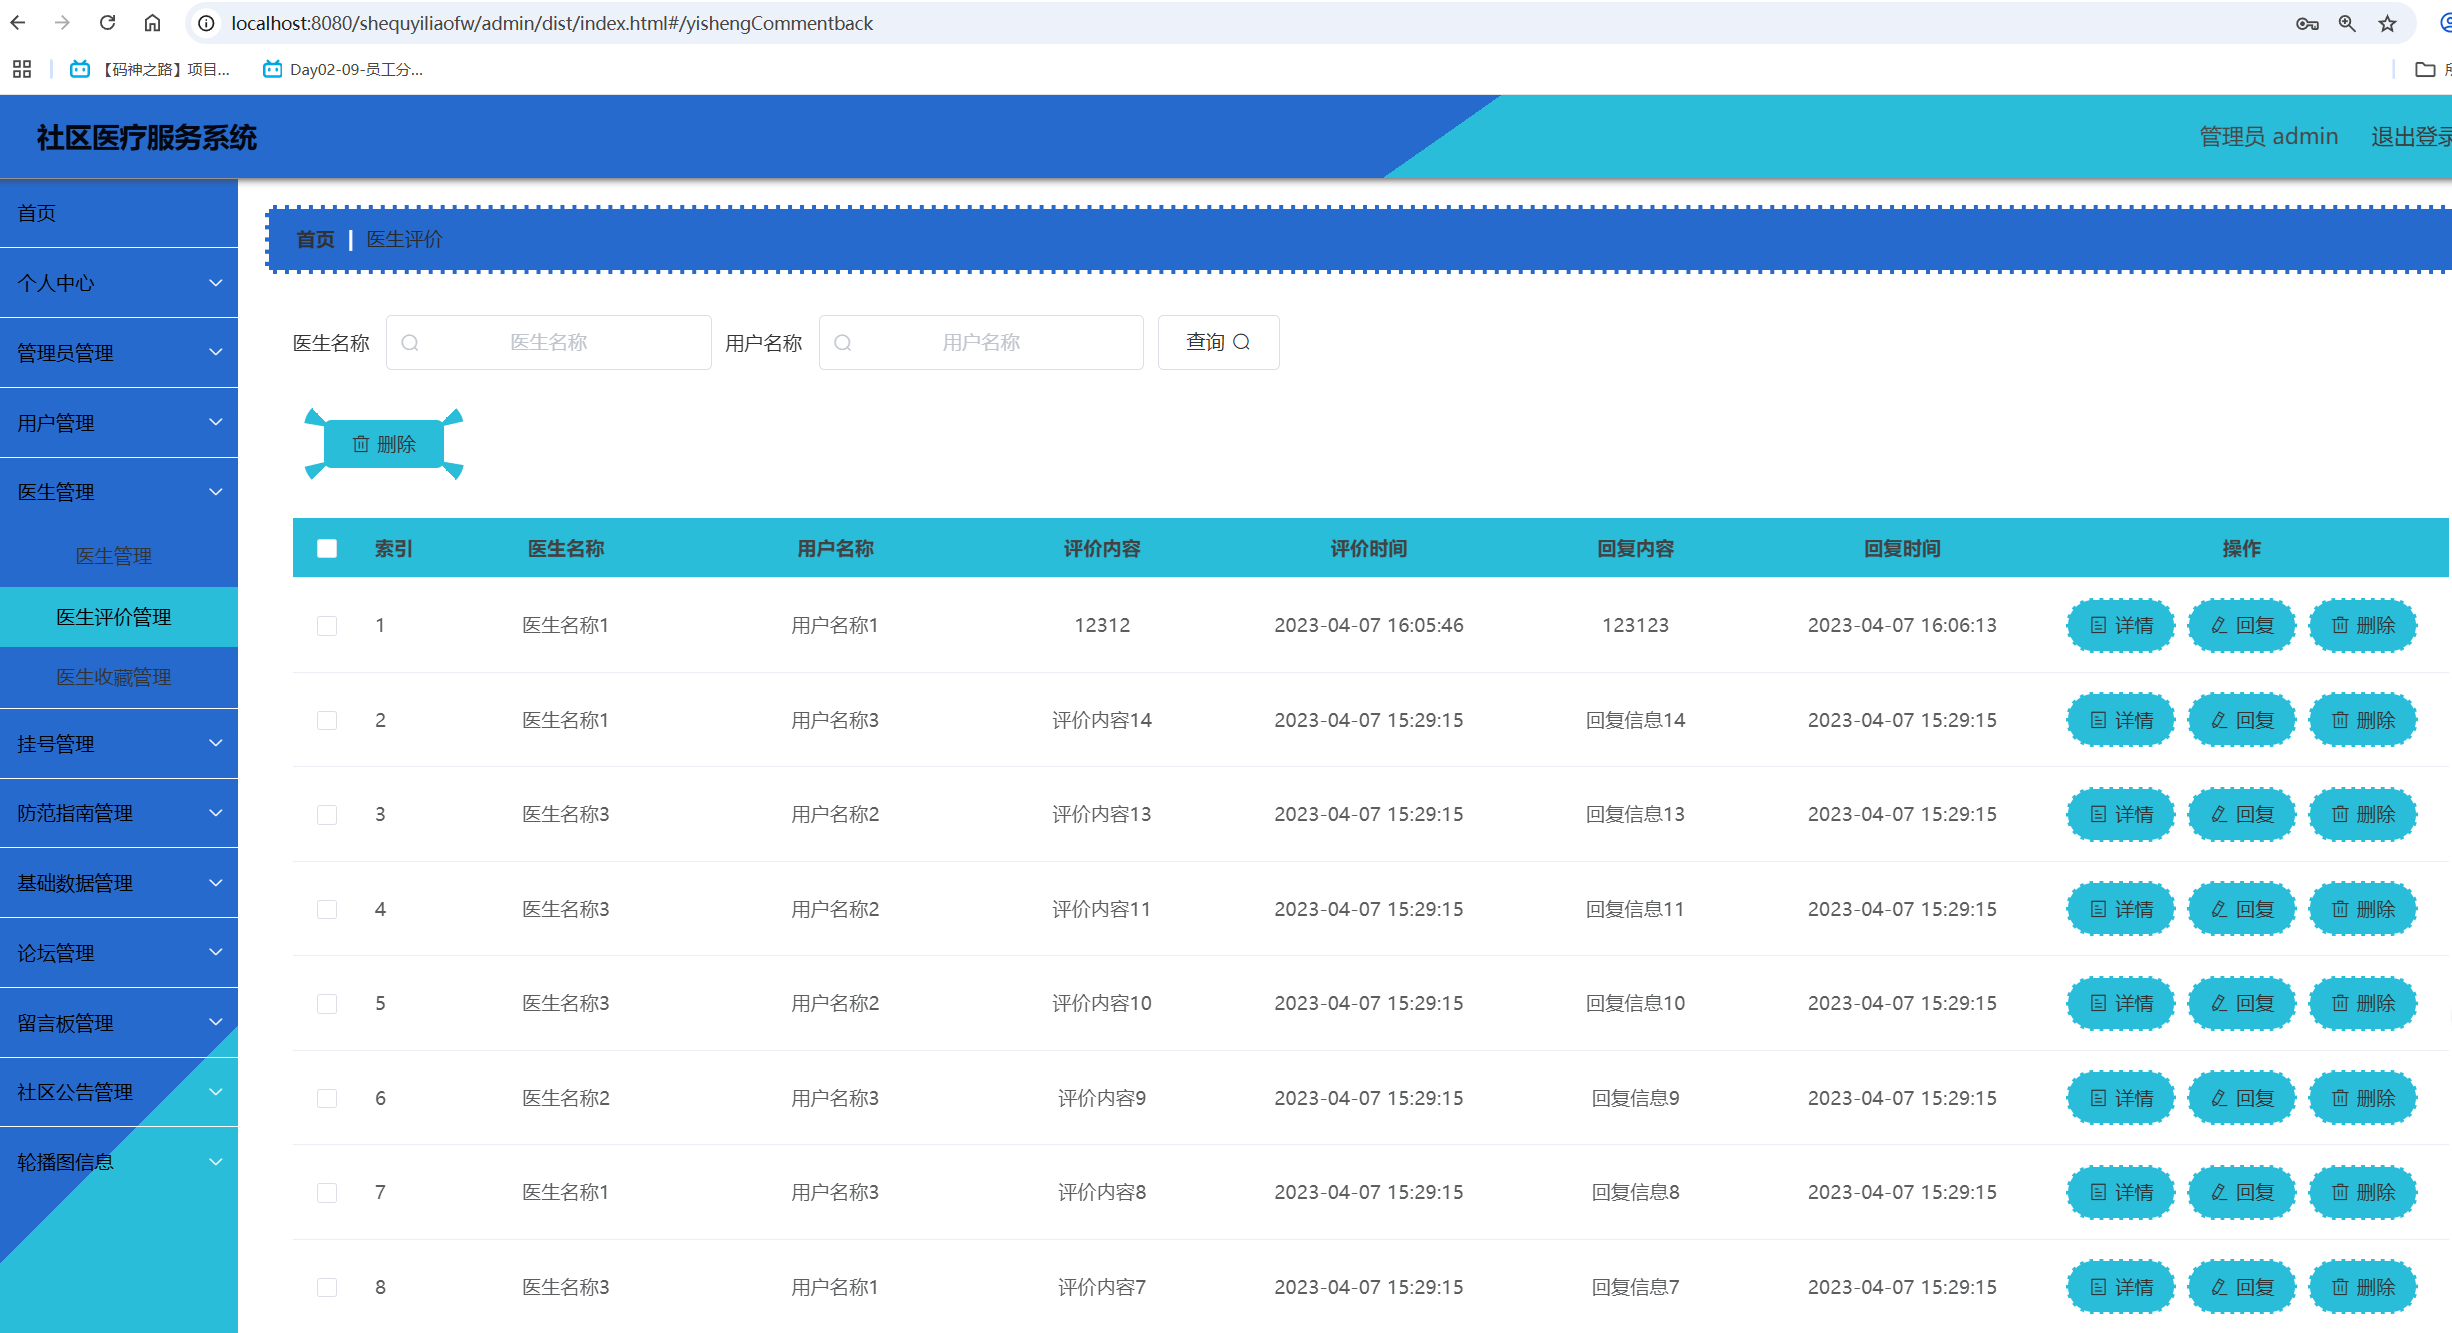
Task: Reload the page with refresh icon
Action: pyautogui.click(x=108, y=22)
